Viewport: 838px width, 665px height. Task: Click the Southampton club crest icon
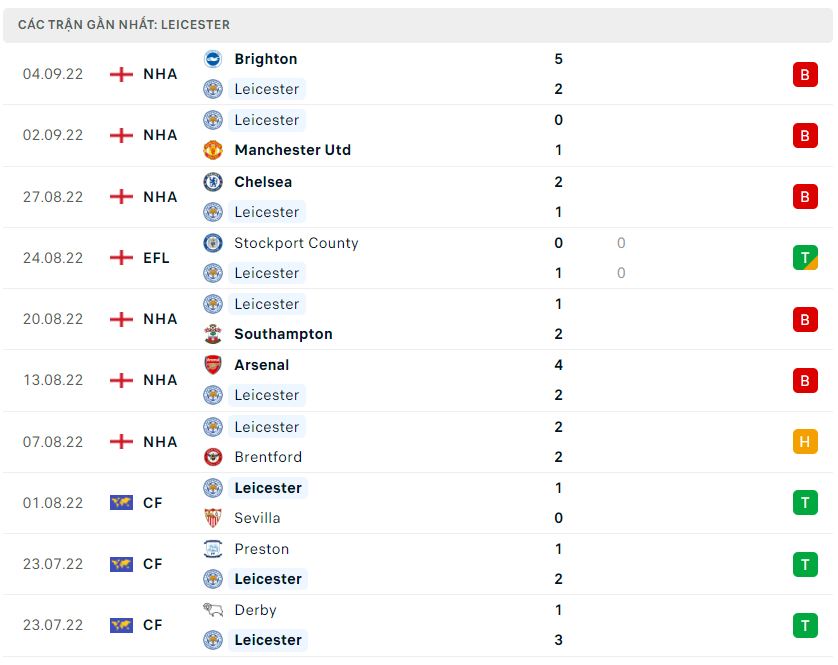pos(213,334)
